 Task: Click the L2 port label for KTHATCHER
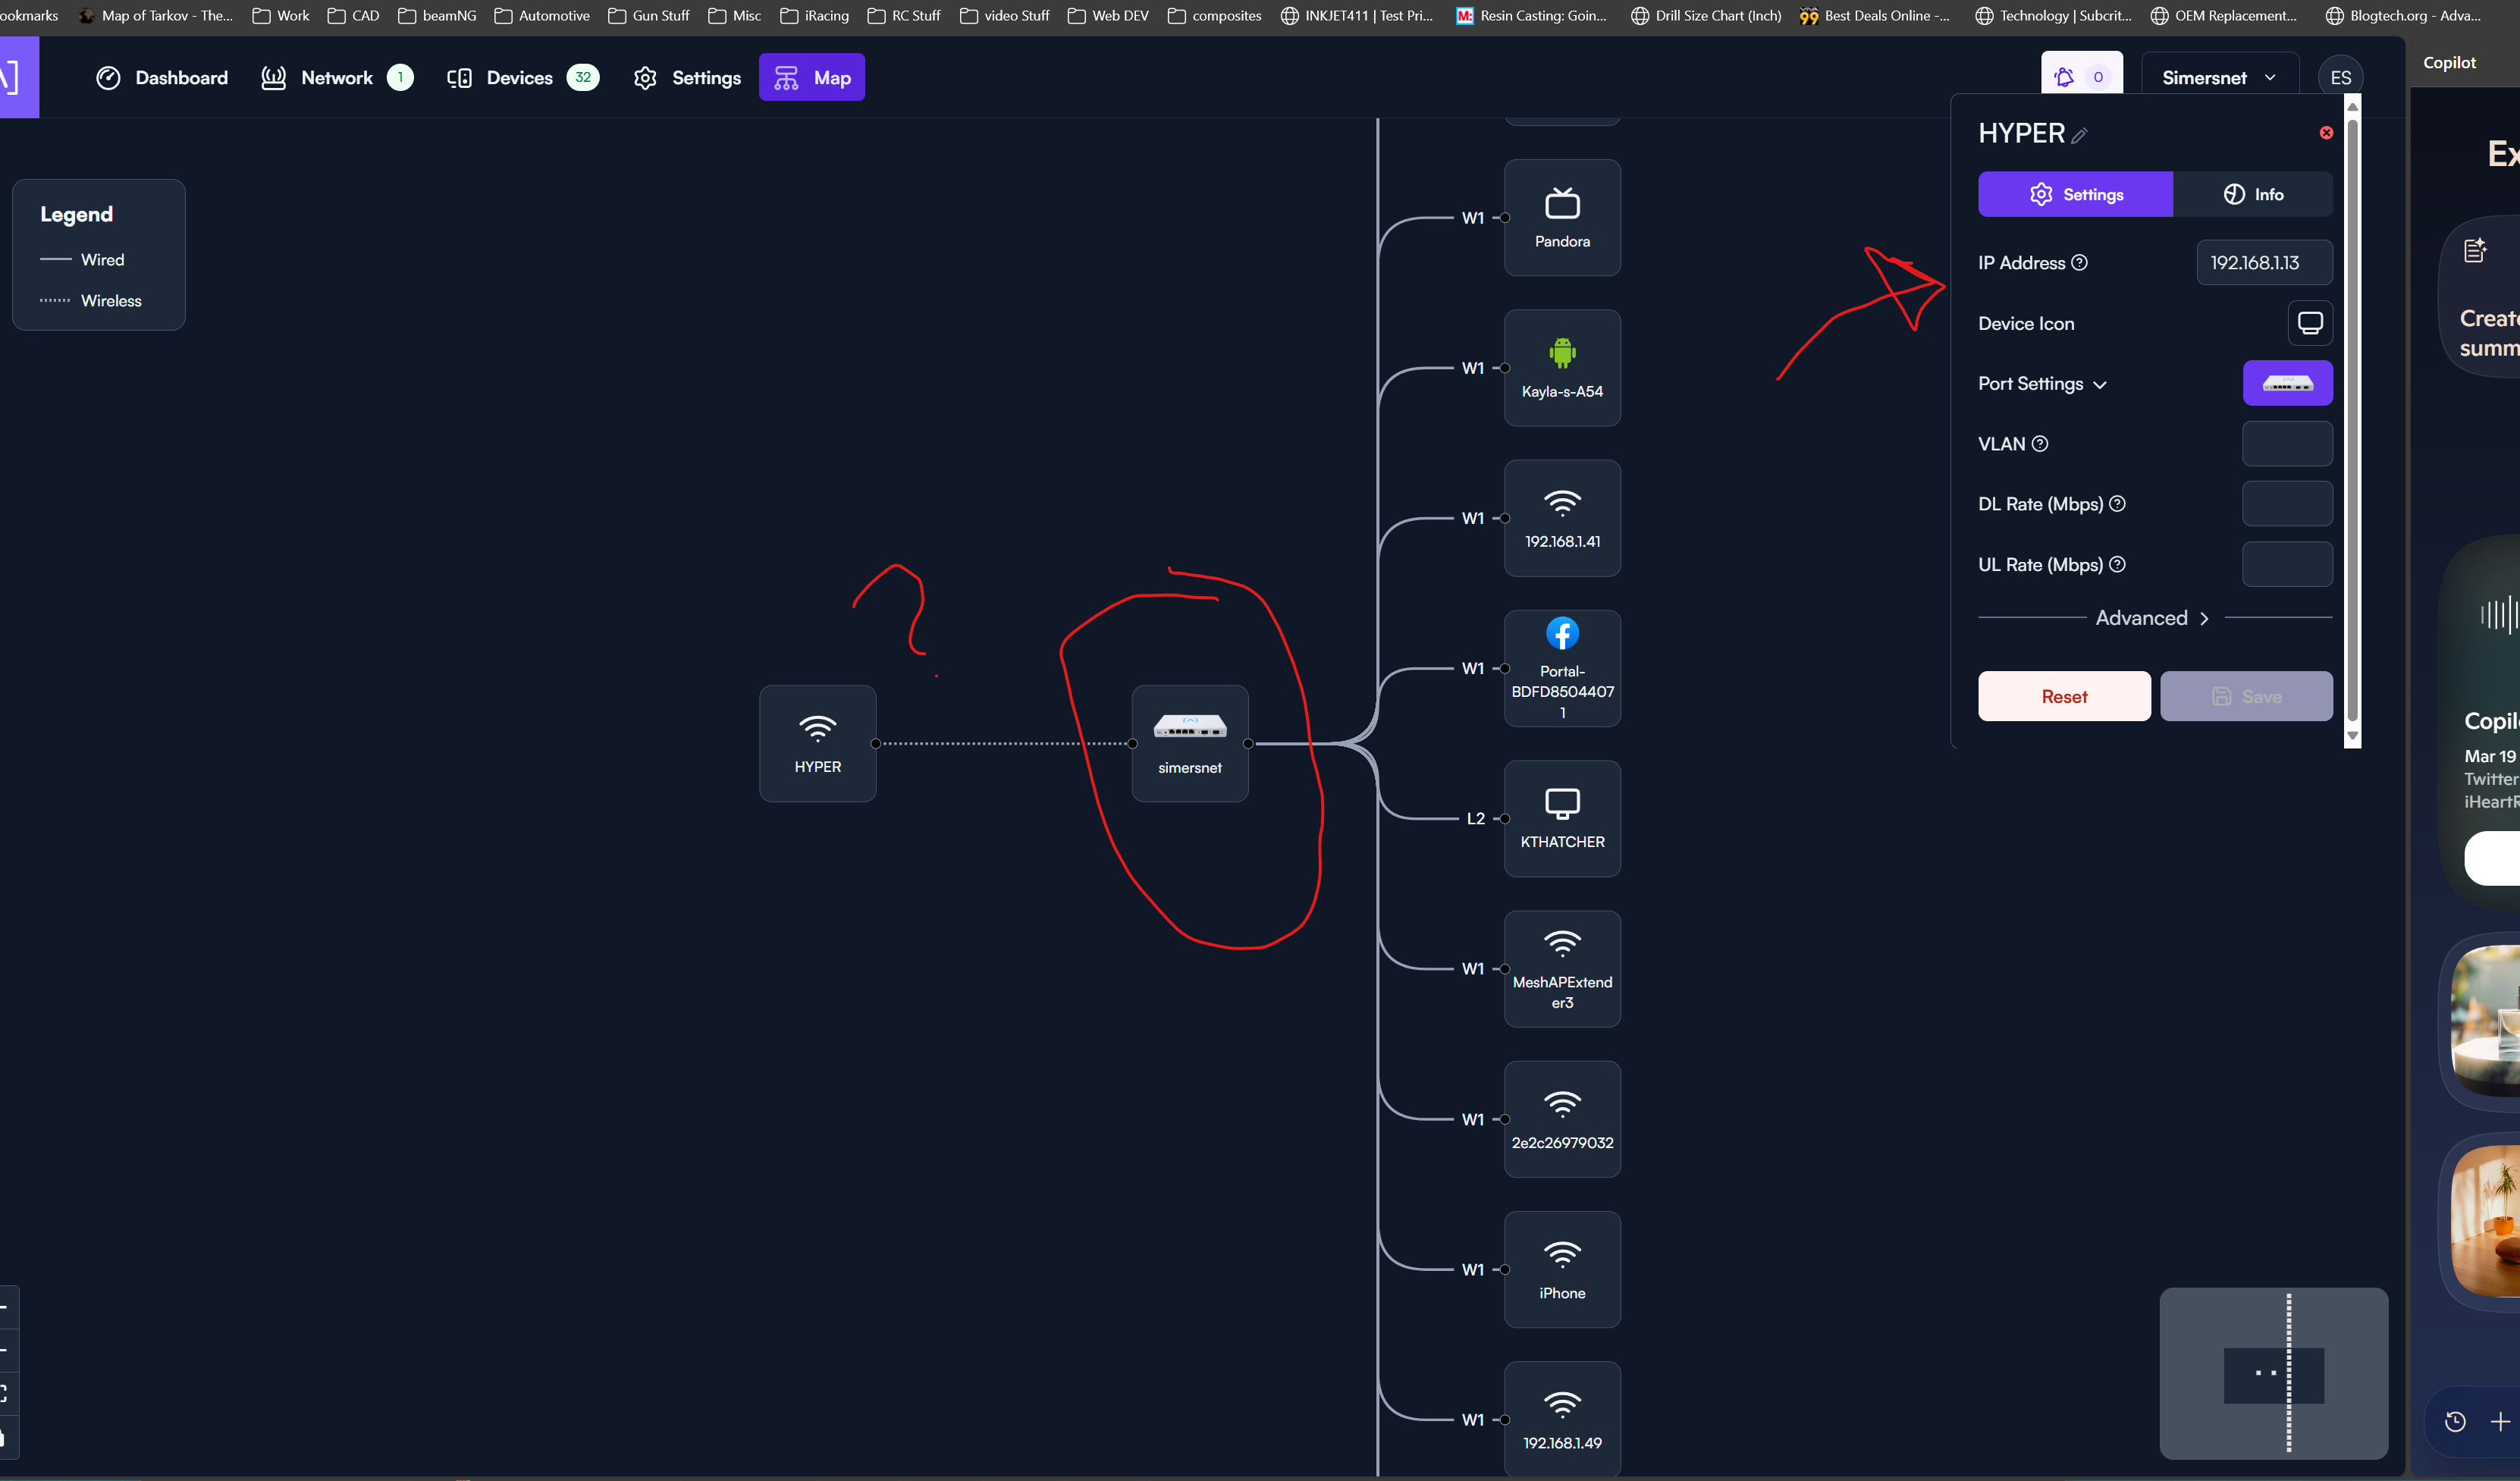1475,819
